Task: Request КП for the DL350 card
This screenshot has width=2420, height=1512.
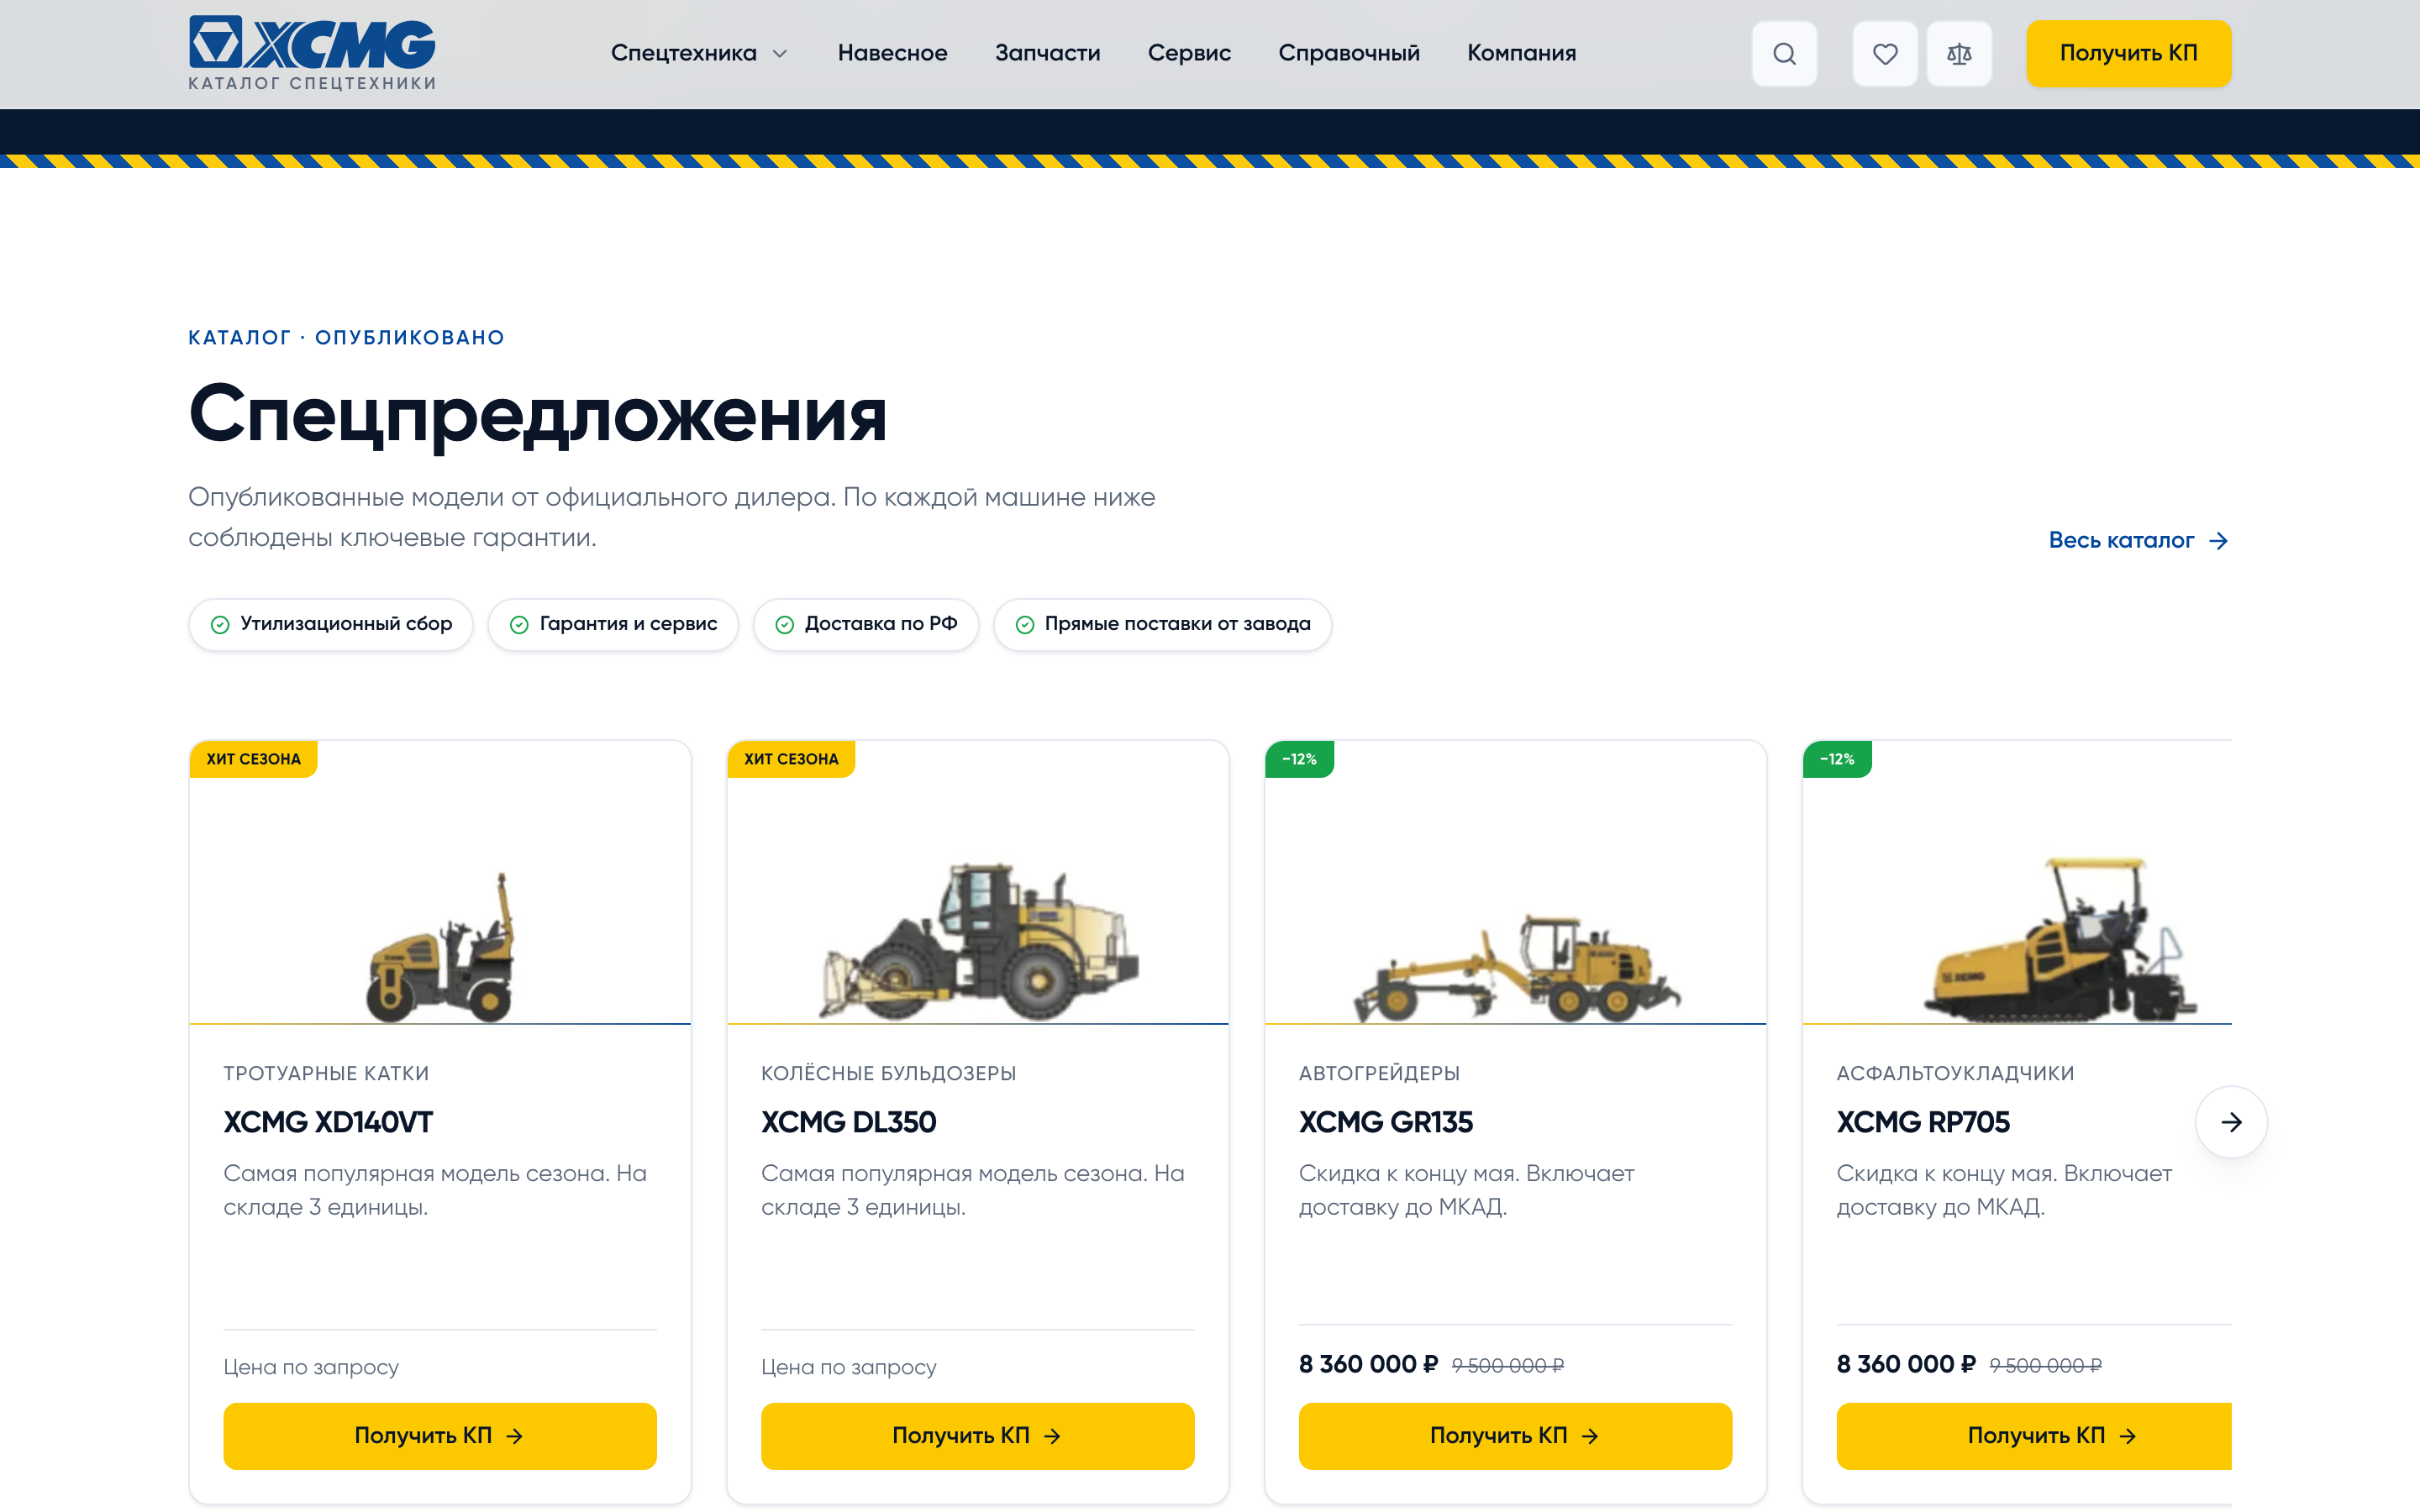Action: click(x=978, y=1436)
